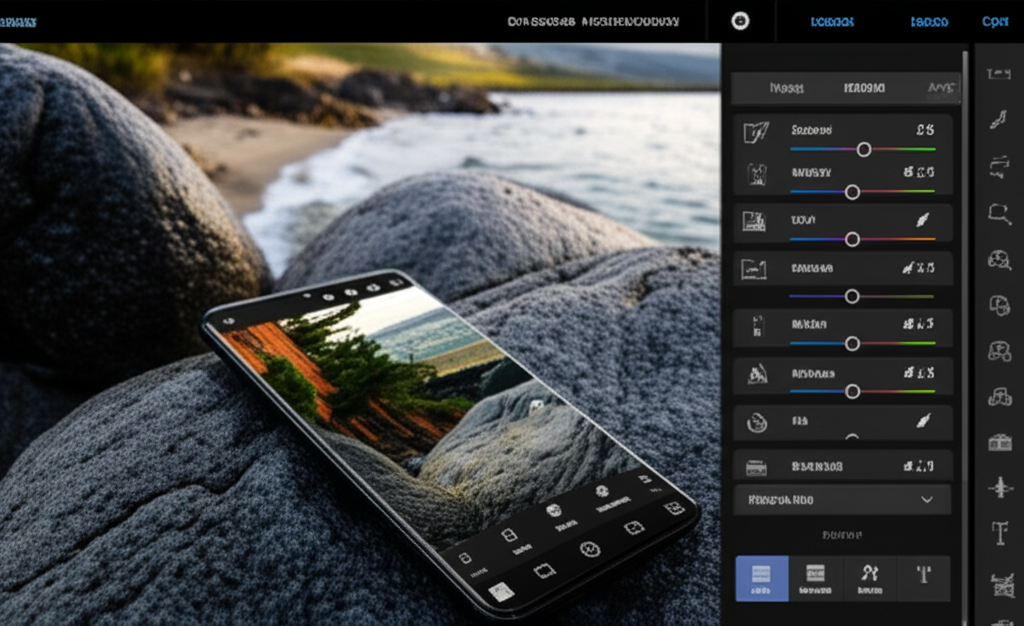
Task: Click the middle blue link in the top bar
Action: pos(929,22)
